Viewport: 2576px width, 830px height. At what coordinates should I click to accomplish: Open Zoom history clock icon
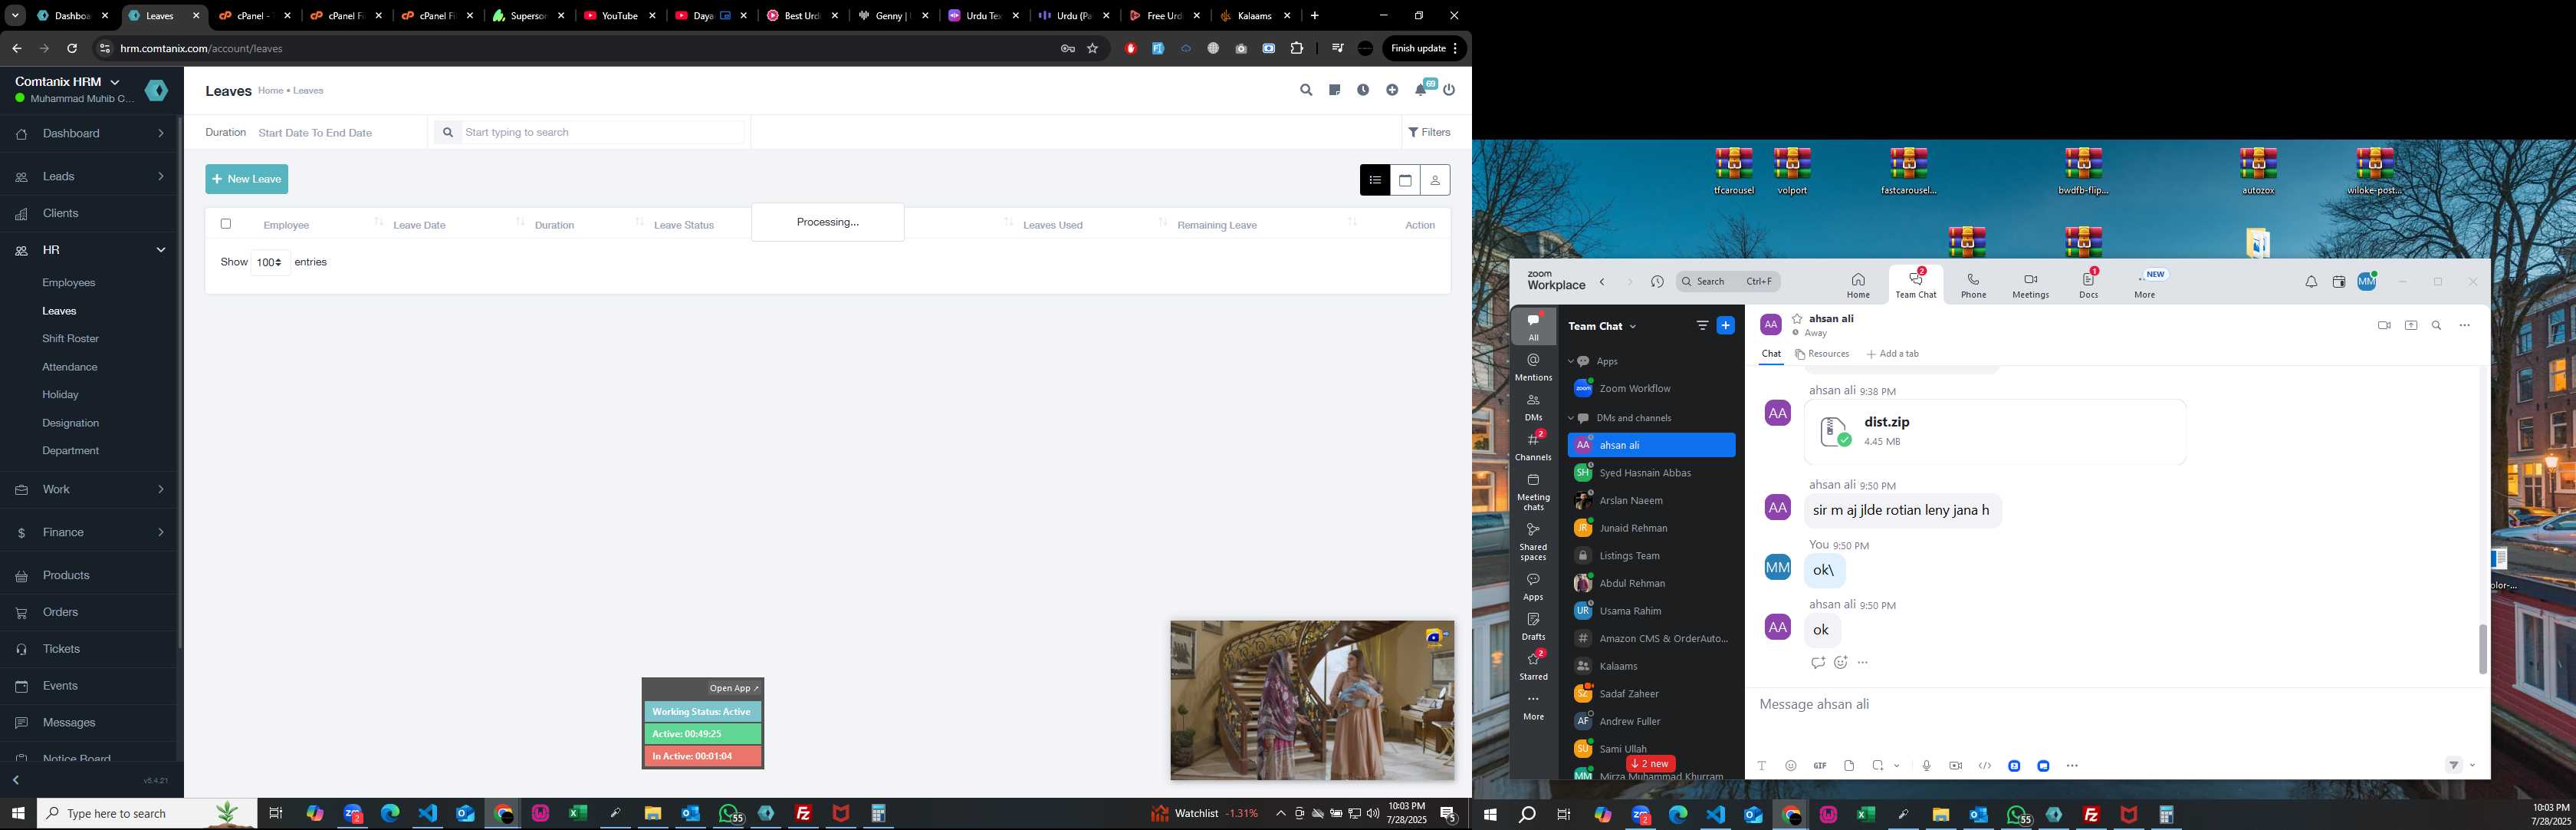point(1657,282)
